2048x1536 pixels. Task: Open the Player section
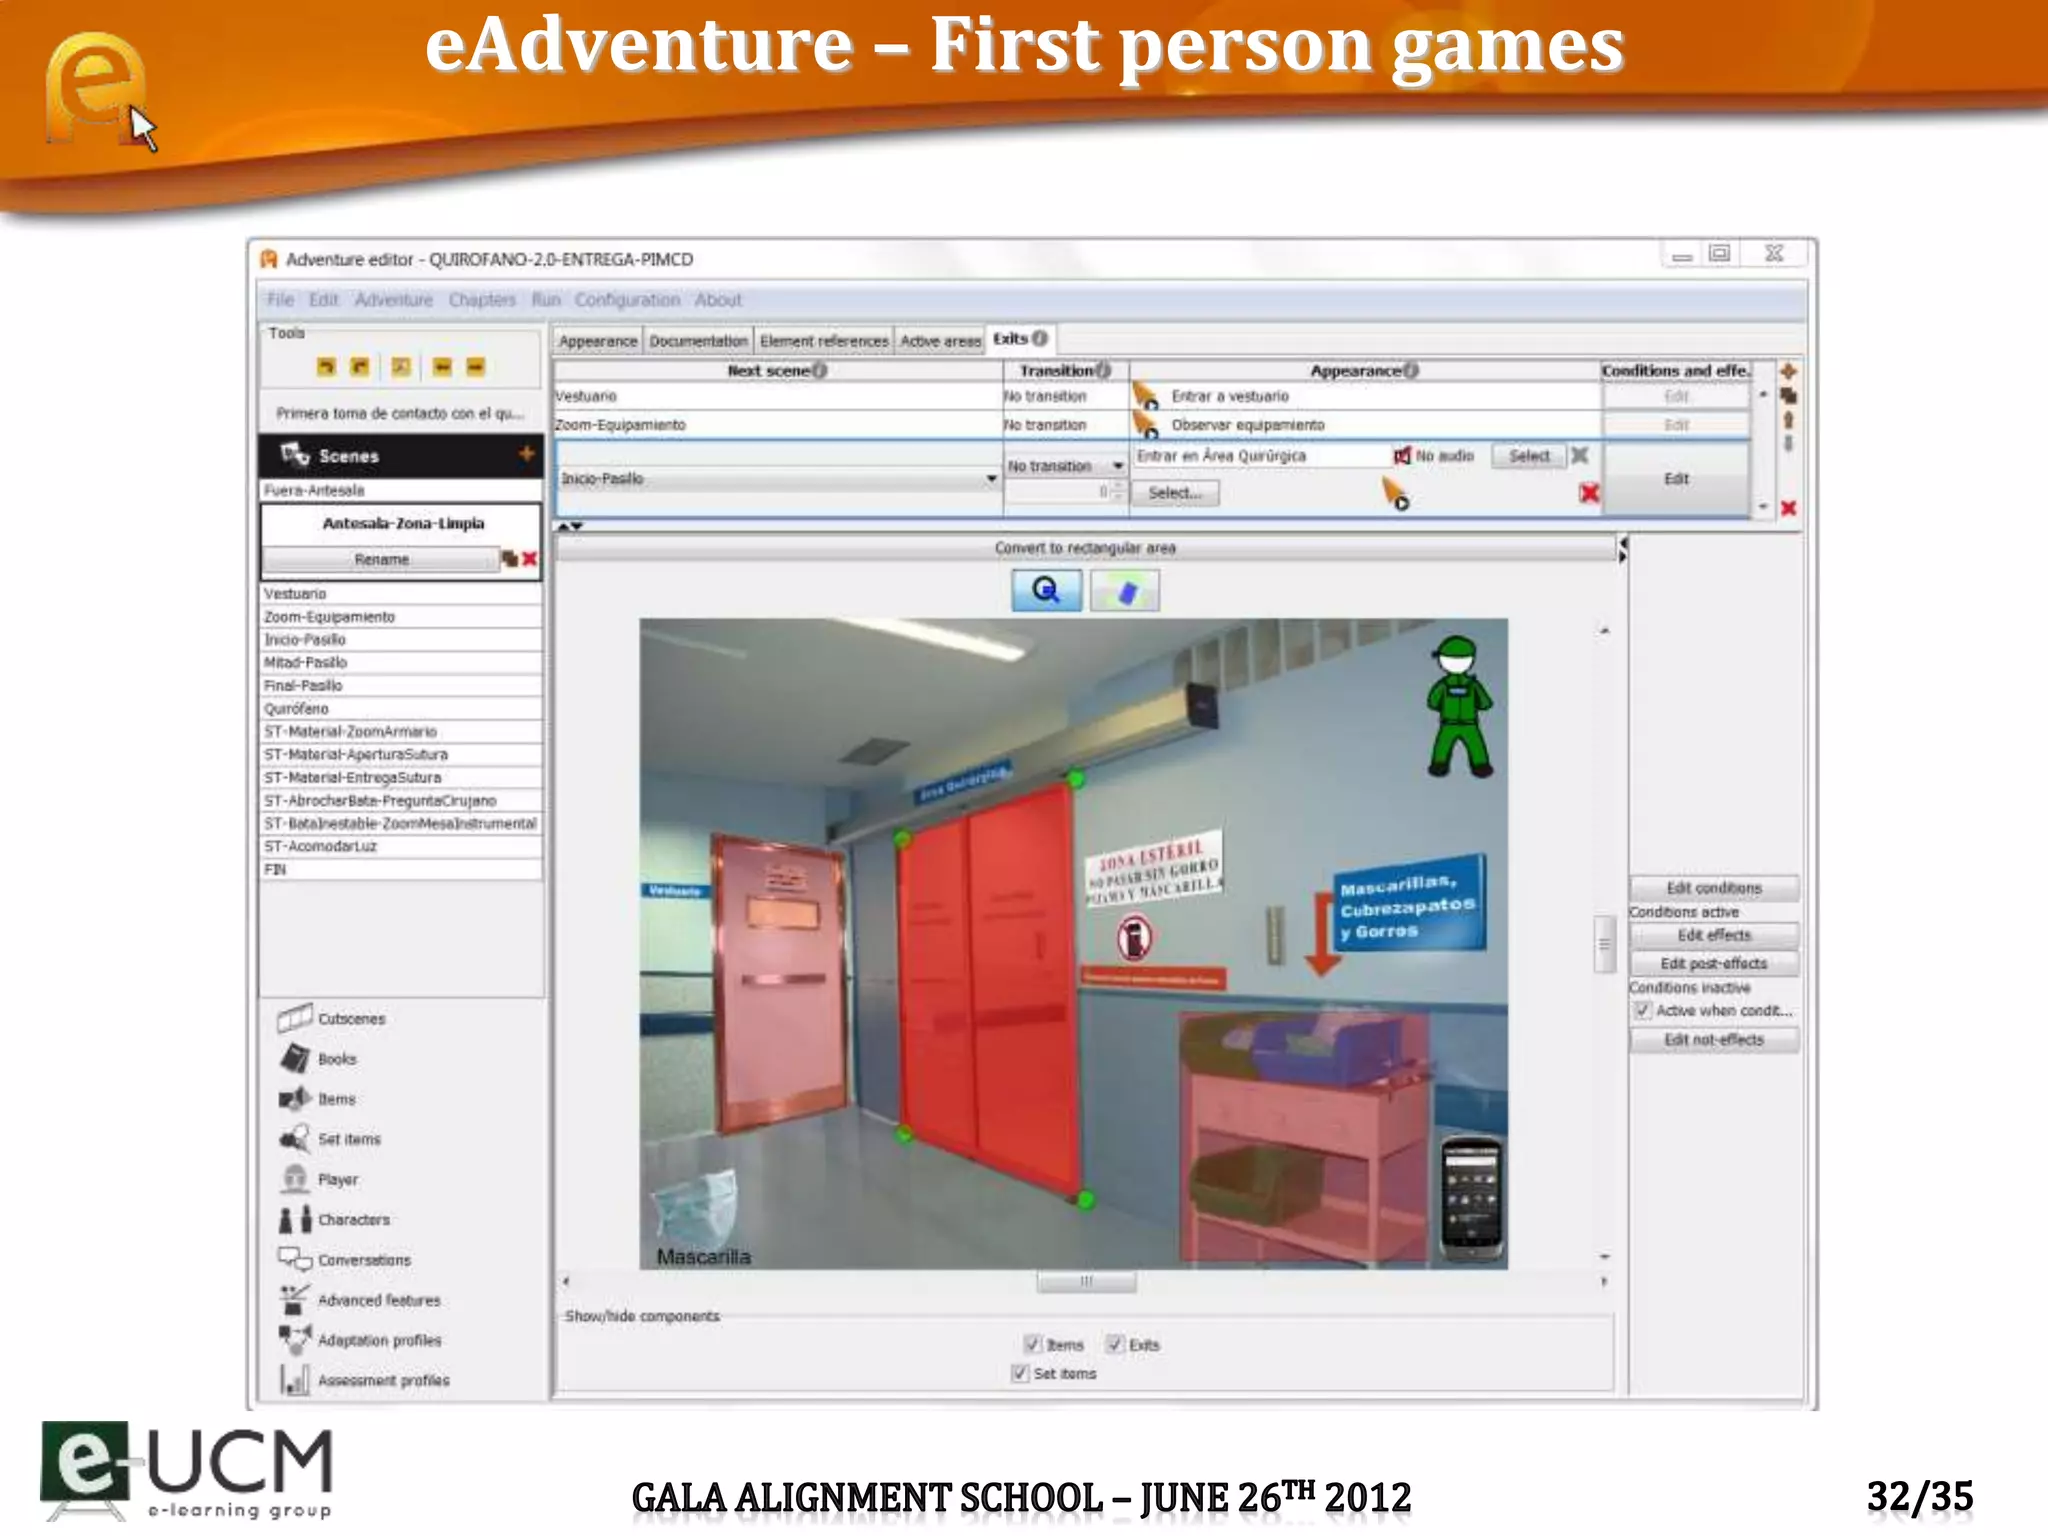pyautogui.click(x=318, y=1179)
